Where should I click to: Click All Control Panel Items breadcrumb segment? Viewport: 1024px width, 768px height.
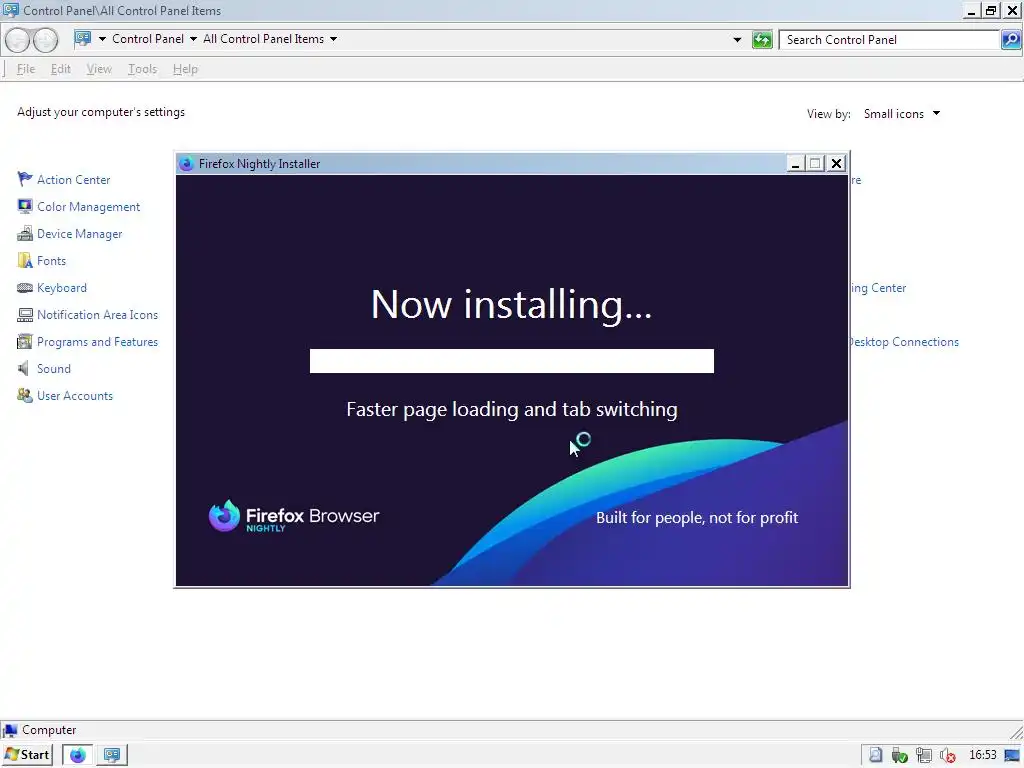(263, 39)
